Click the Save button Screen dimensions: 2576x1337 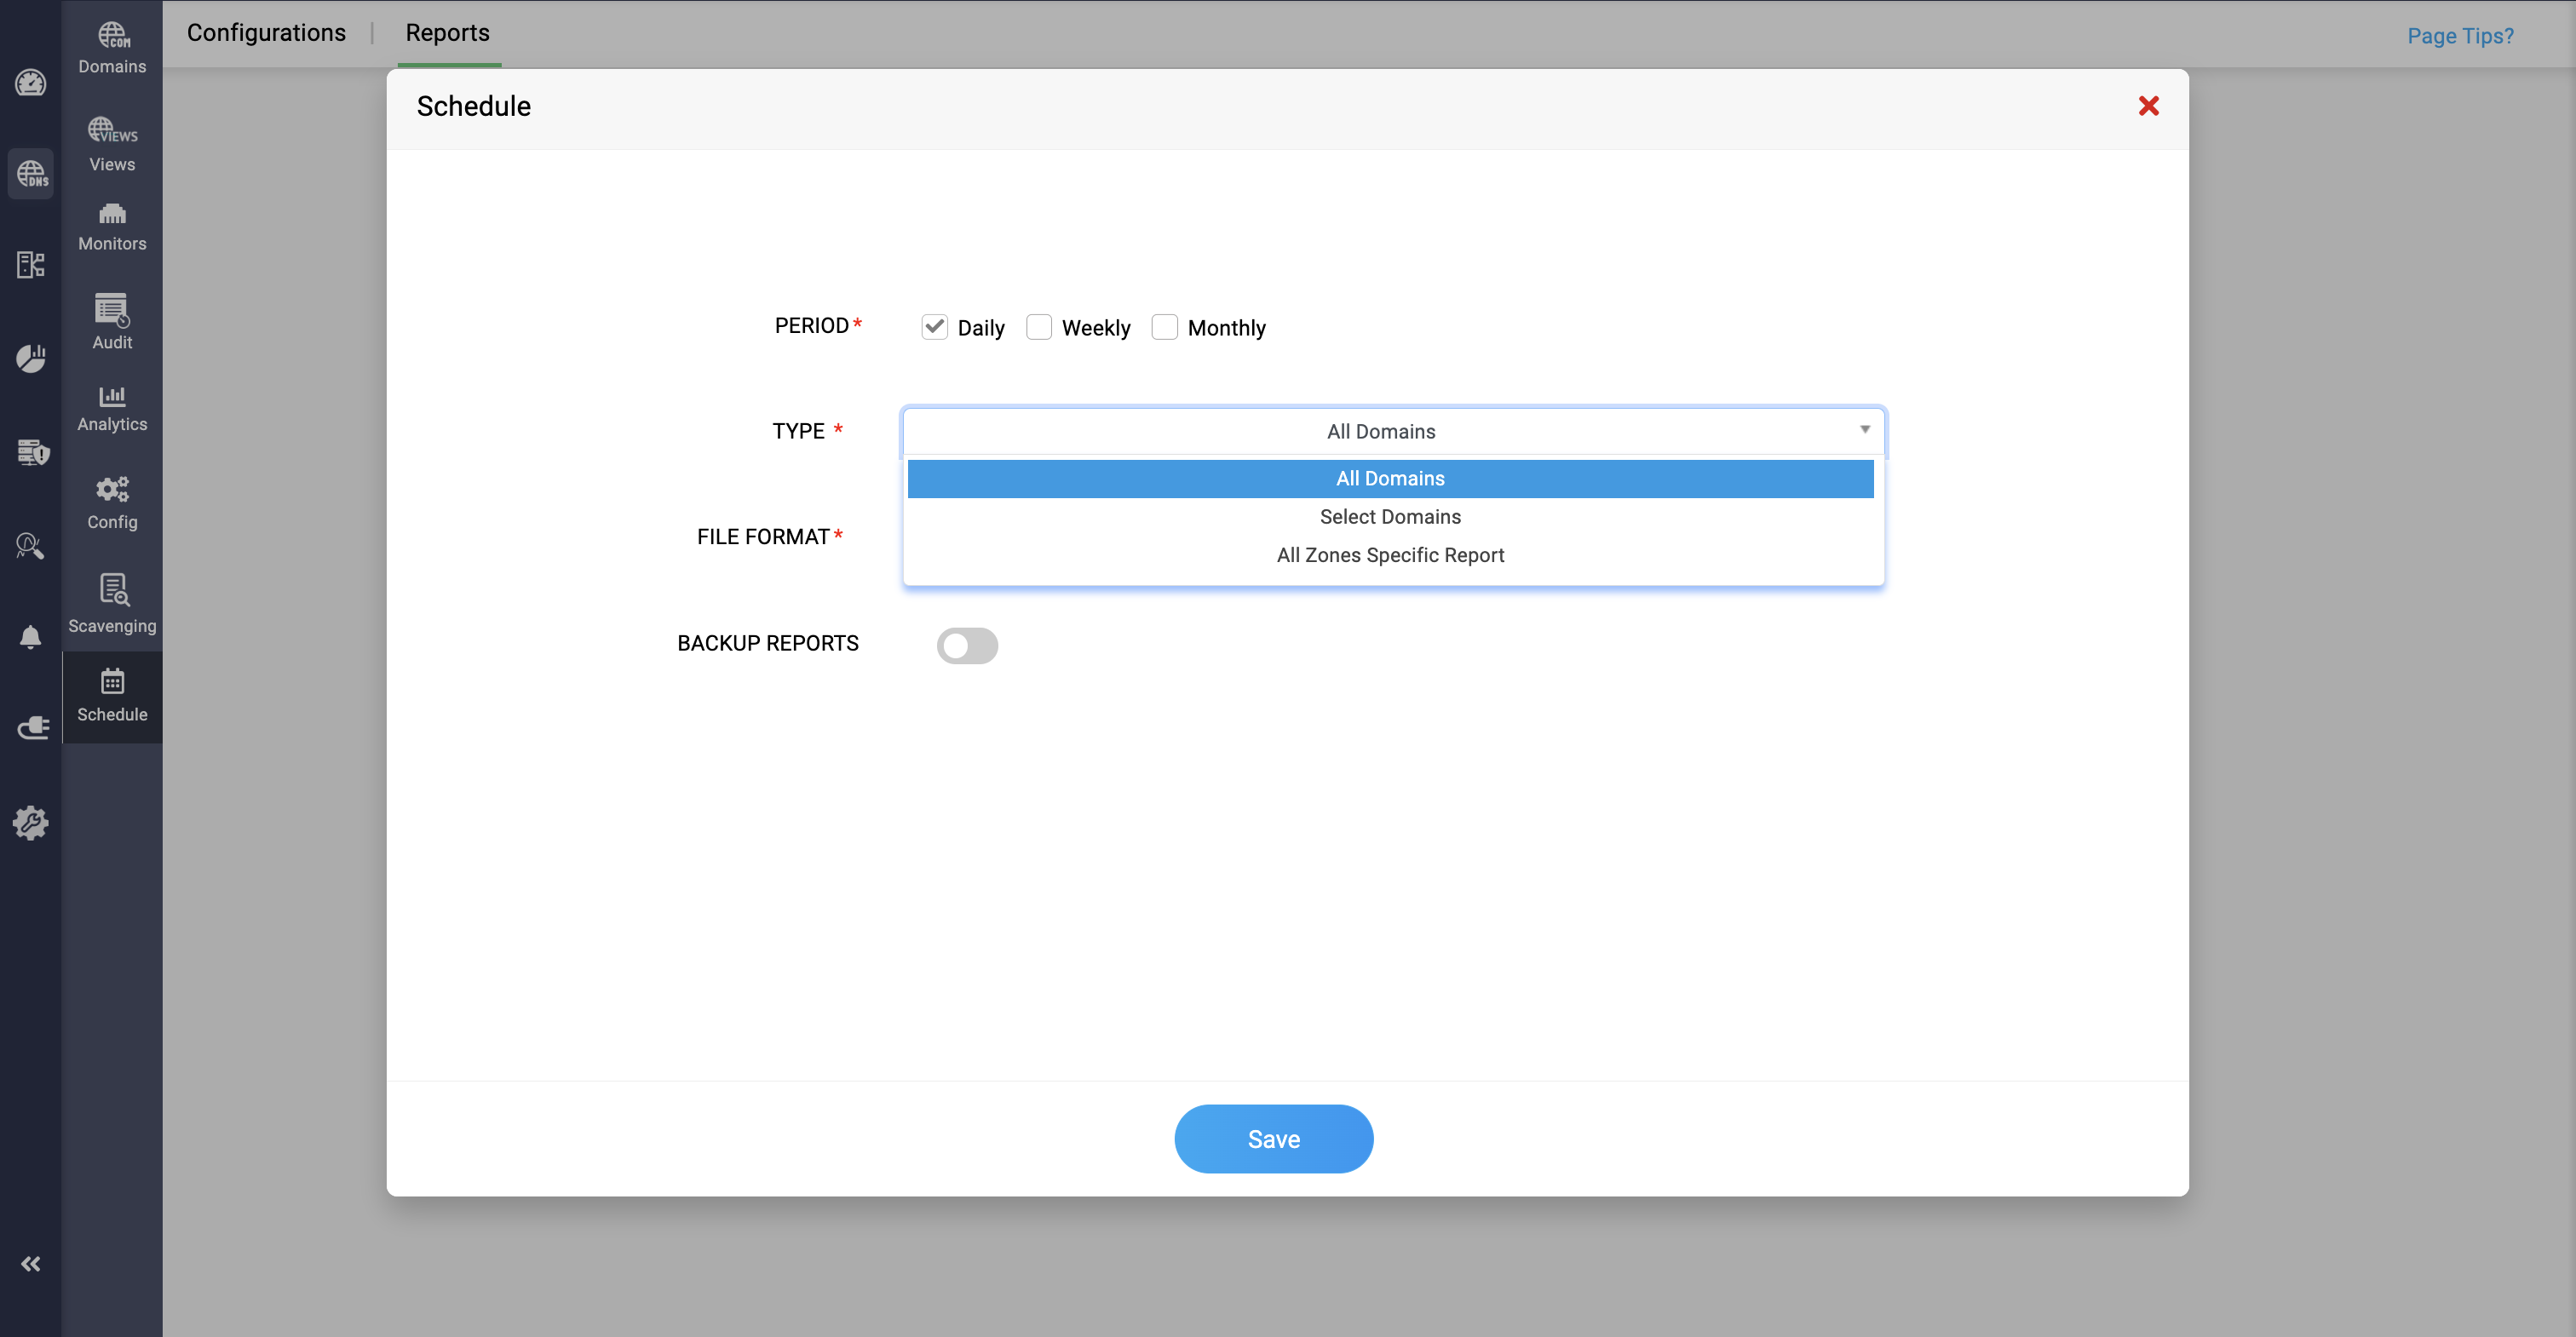coord(1273,1139)
